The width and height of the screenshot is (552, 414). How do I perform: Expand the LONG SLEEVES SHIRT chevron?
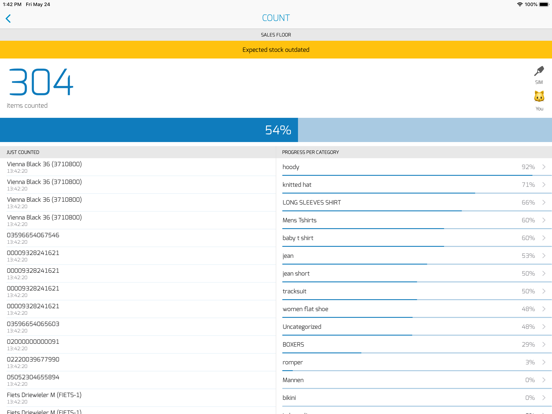coord(544,202)
